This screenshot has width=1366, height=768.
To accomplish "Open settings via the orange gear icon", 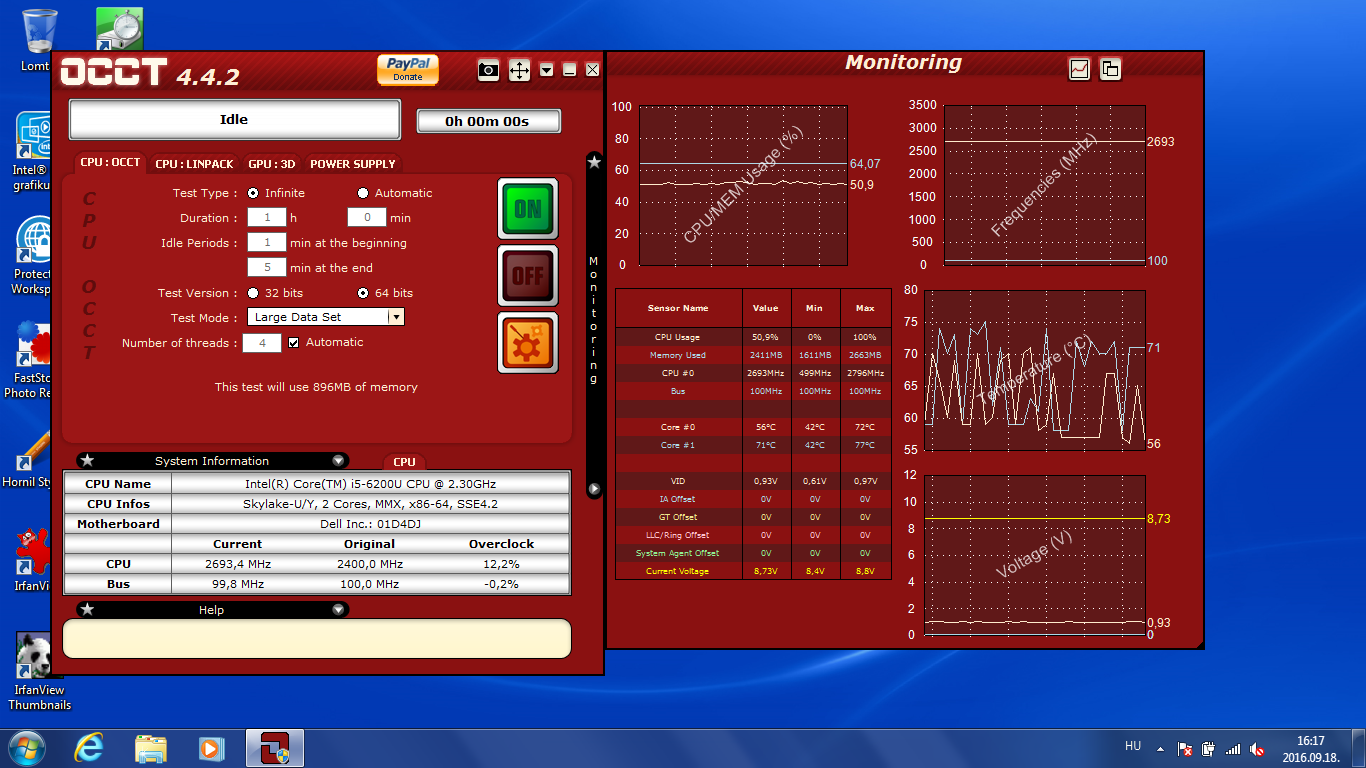I will [527, 342].
